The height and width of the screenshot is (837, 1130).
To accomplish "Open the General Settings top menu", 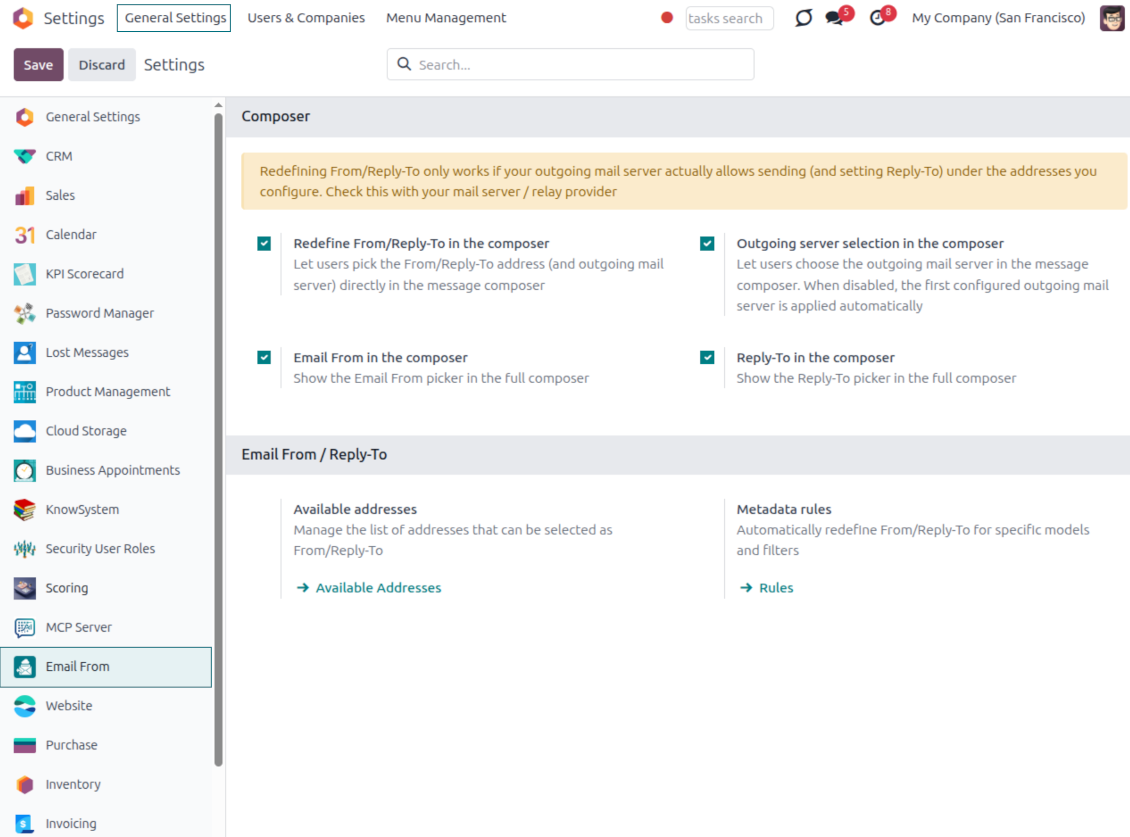I will click(x=174, y=18).
